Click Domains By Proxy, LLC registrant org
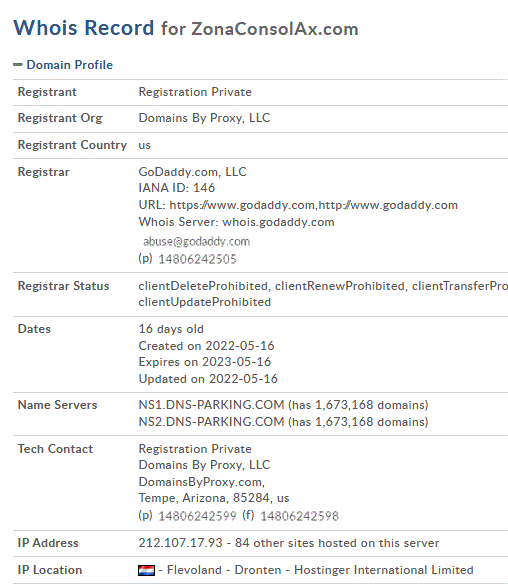This screenshot has height=588, width=508. [x=204, y=118]
